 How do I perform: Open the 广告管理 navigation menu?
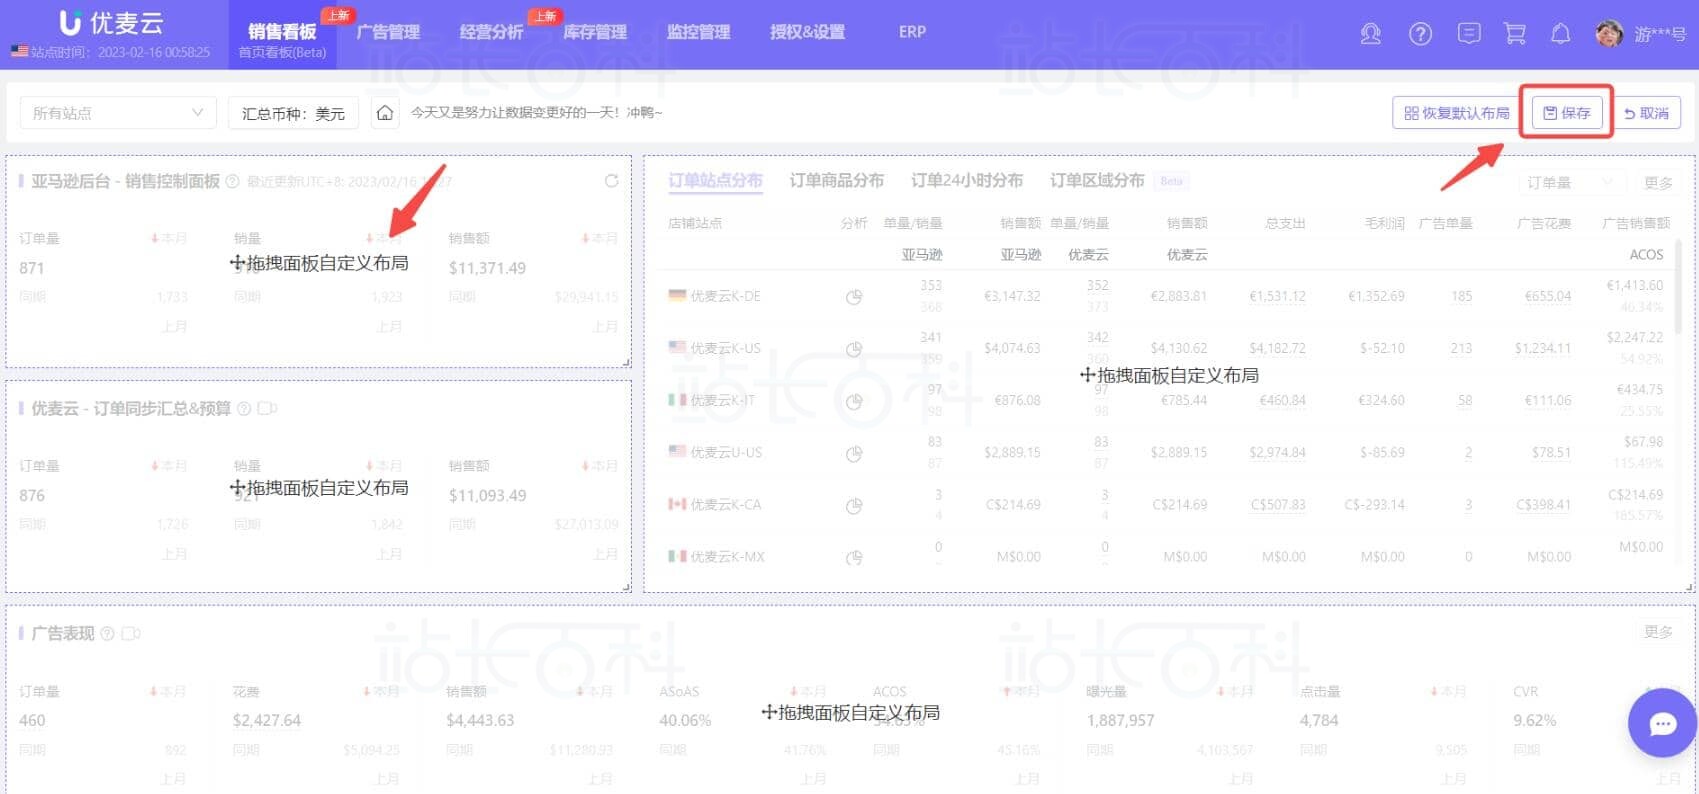coord(388,32)
